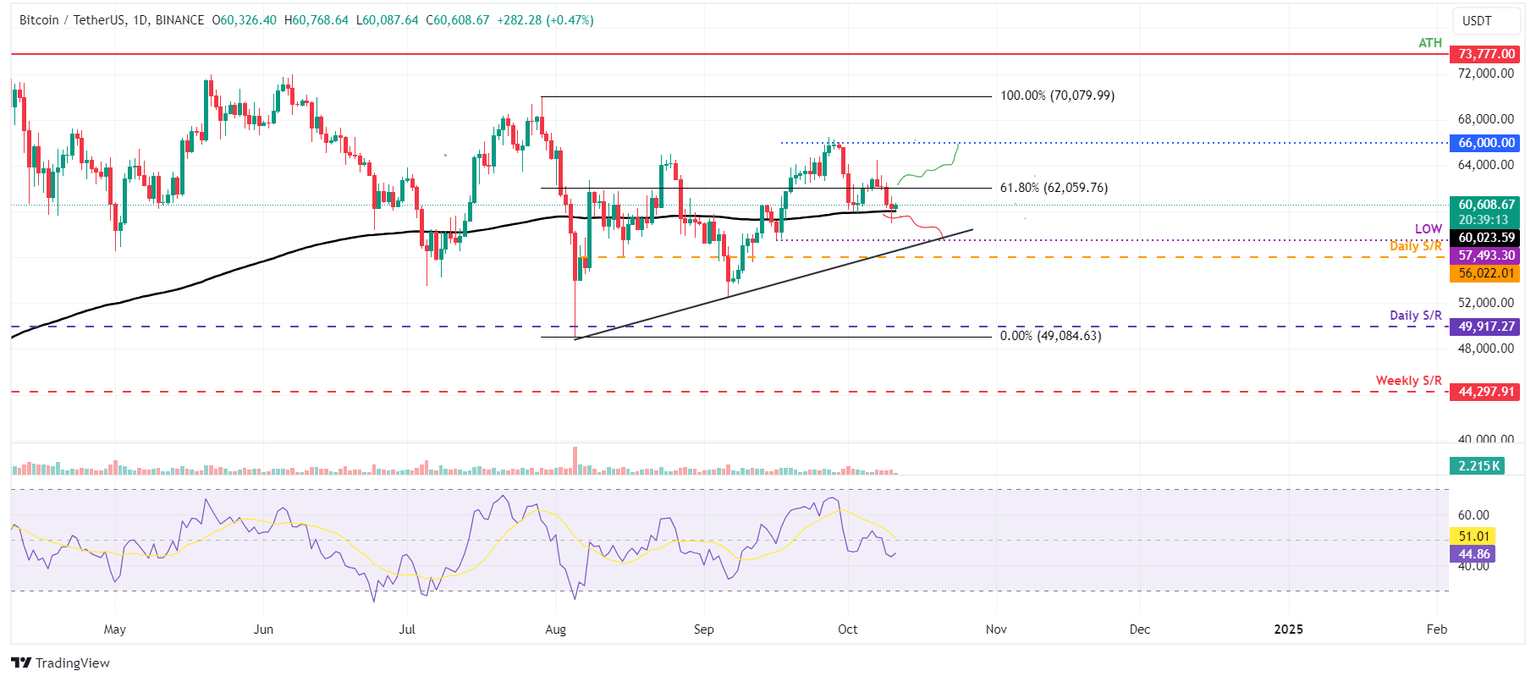The image size is (1536, 681).
Task: Click 2025 on the time axis
Action: tap(1288, 630)
